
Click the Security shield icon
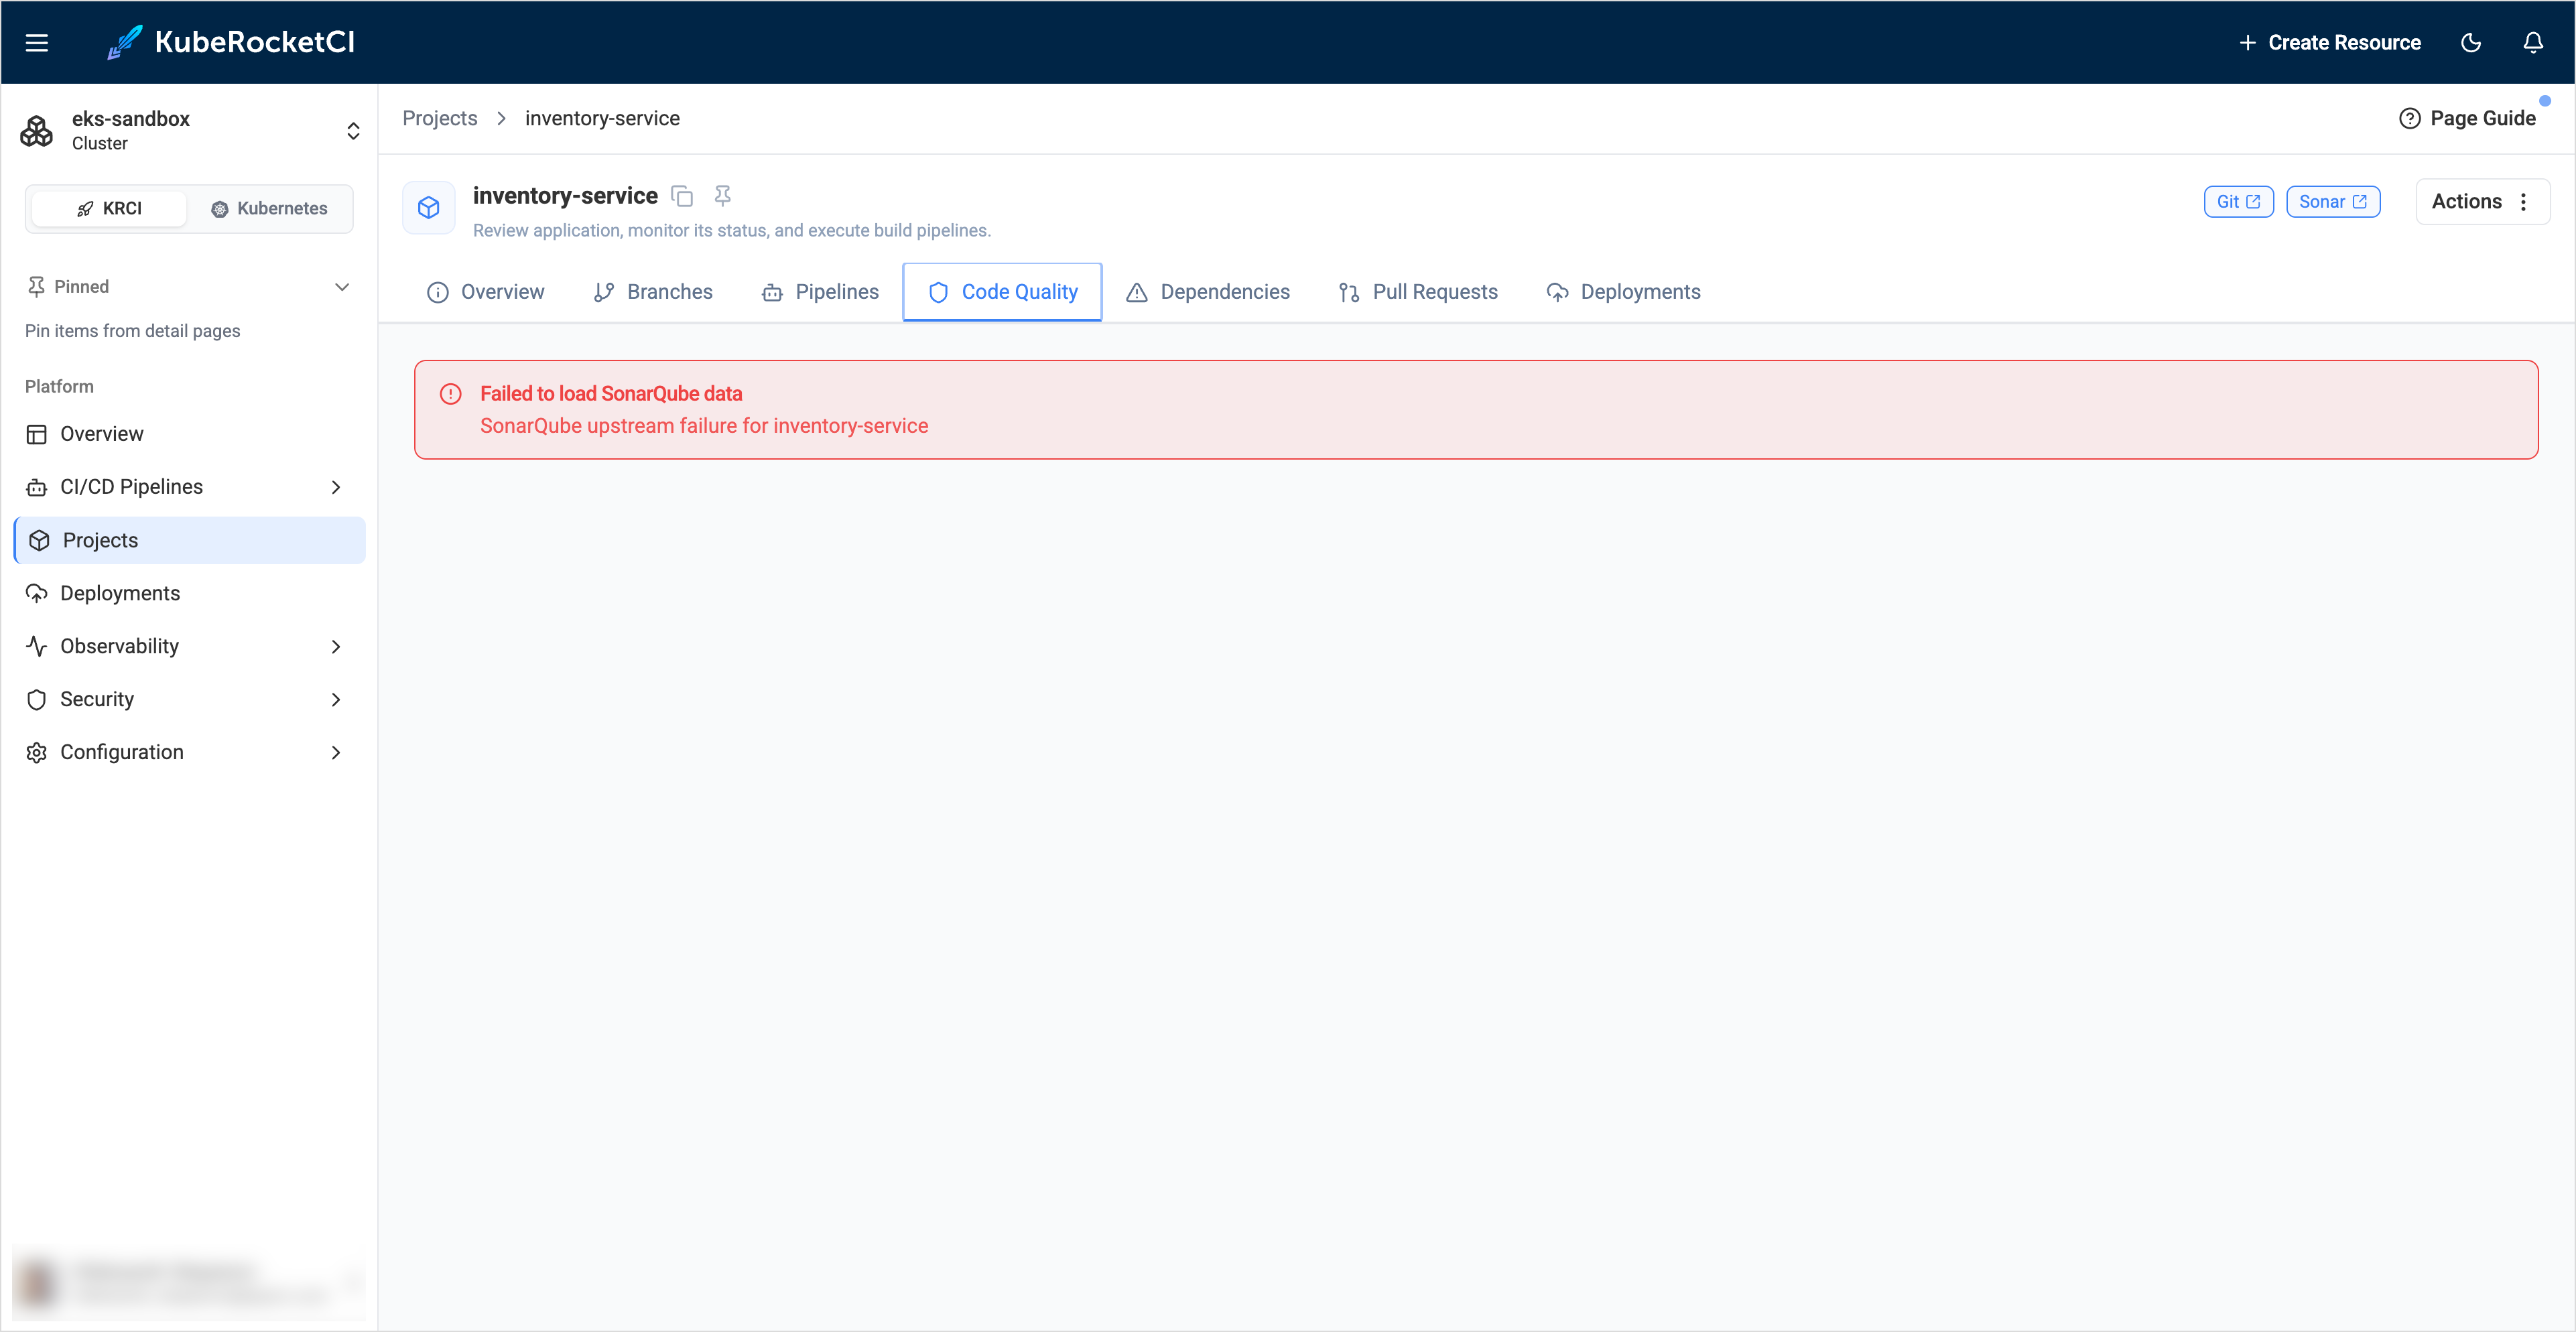pos(37,699)
